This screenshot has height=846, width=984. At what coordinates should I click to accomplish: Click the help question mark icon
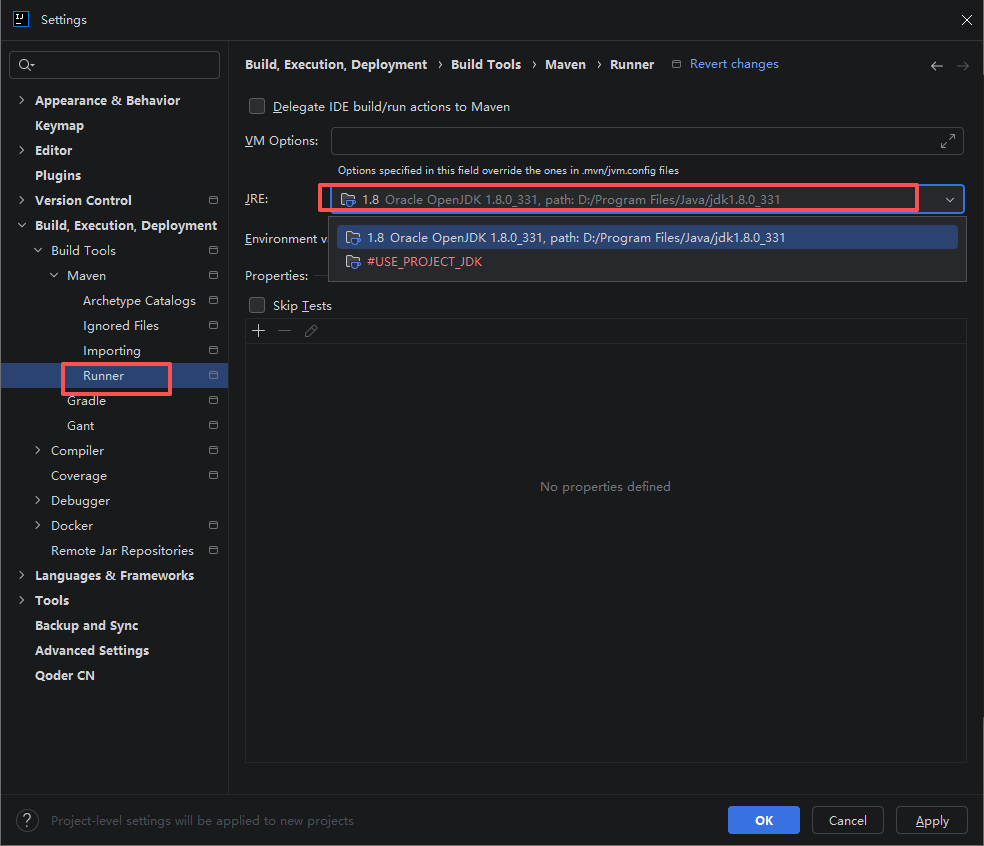tap(28, 820)
